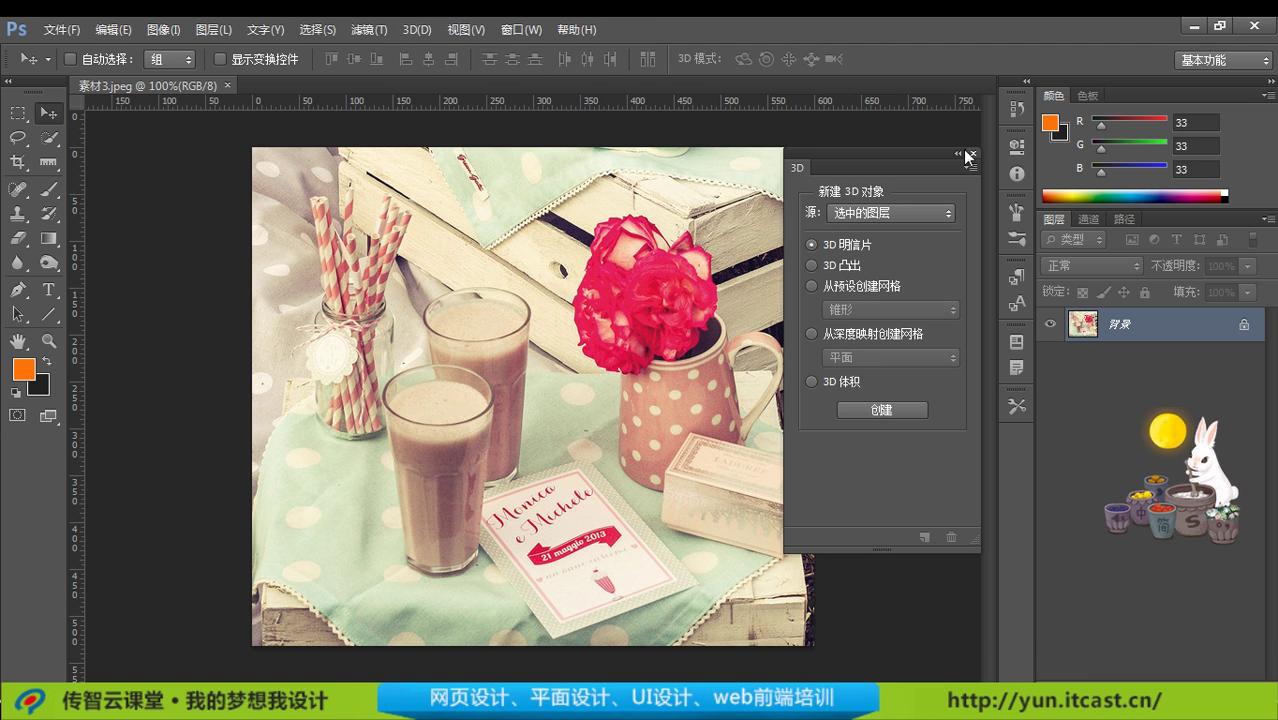This screenshot has width=1278, height=720.
Task: Choose the Horizontal Type tool
Action: click(48, 289)
